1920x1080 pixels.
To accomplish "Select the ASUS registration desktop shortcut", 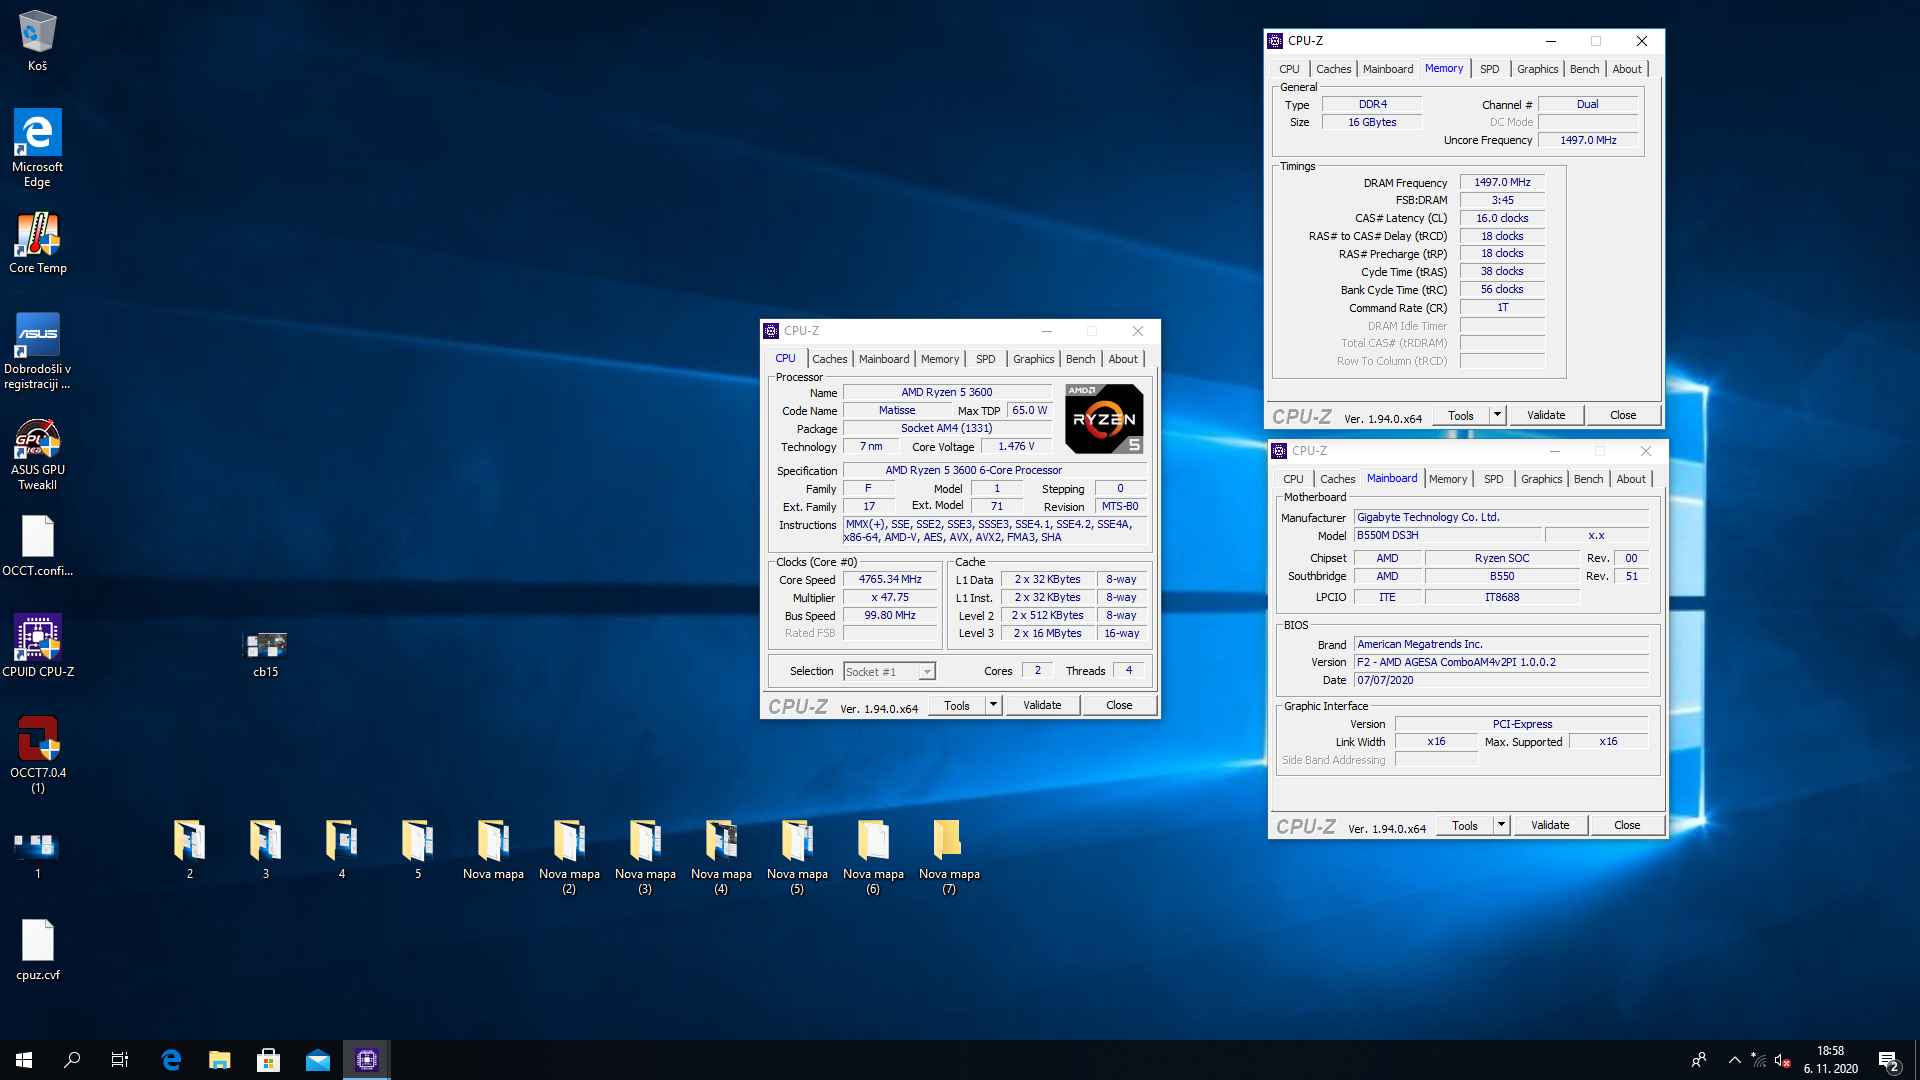I will click(37, 350).
